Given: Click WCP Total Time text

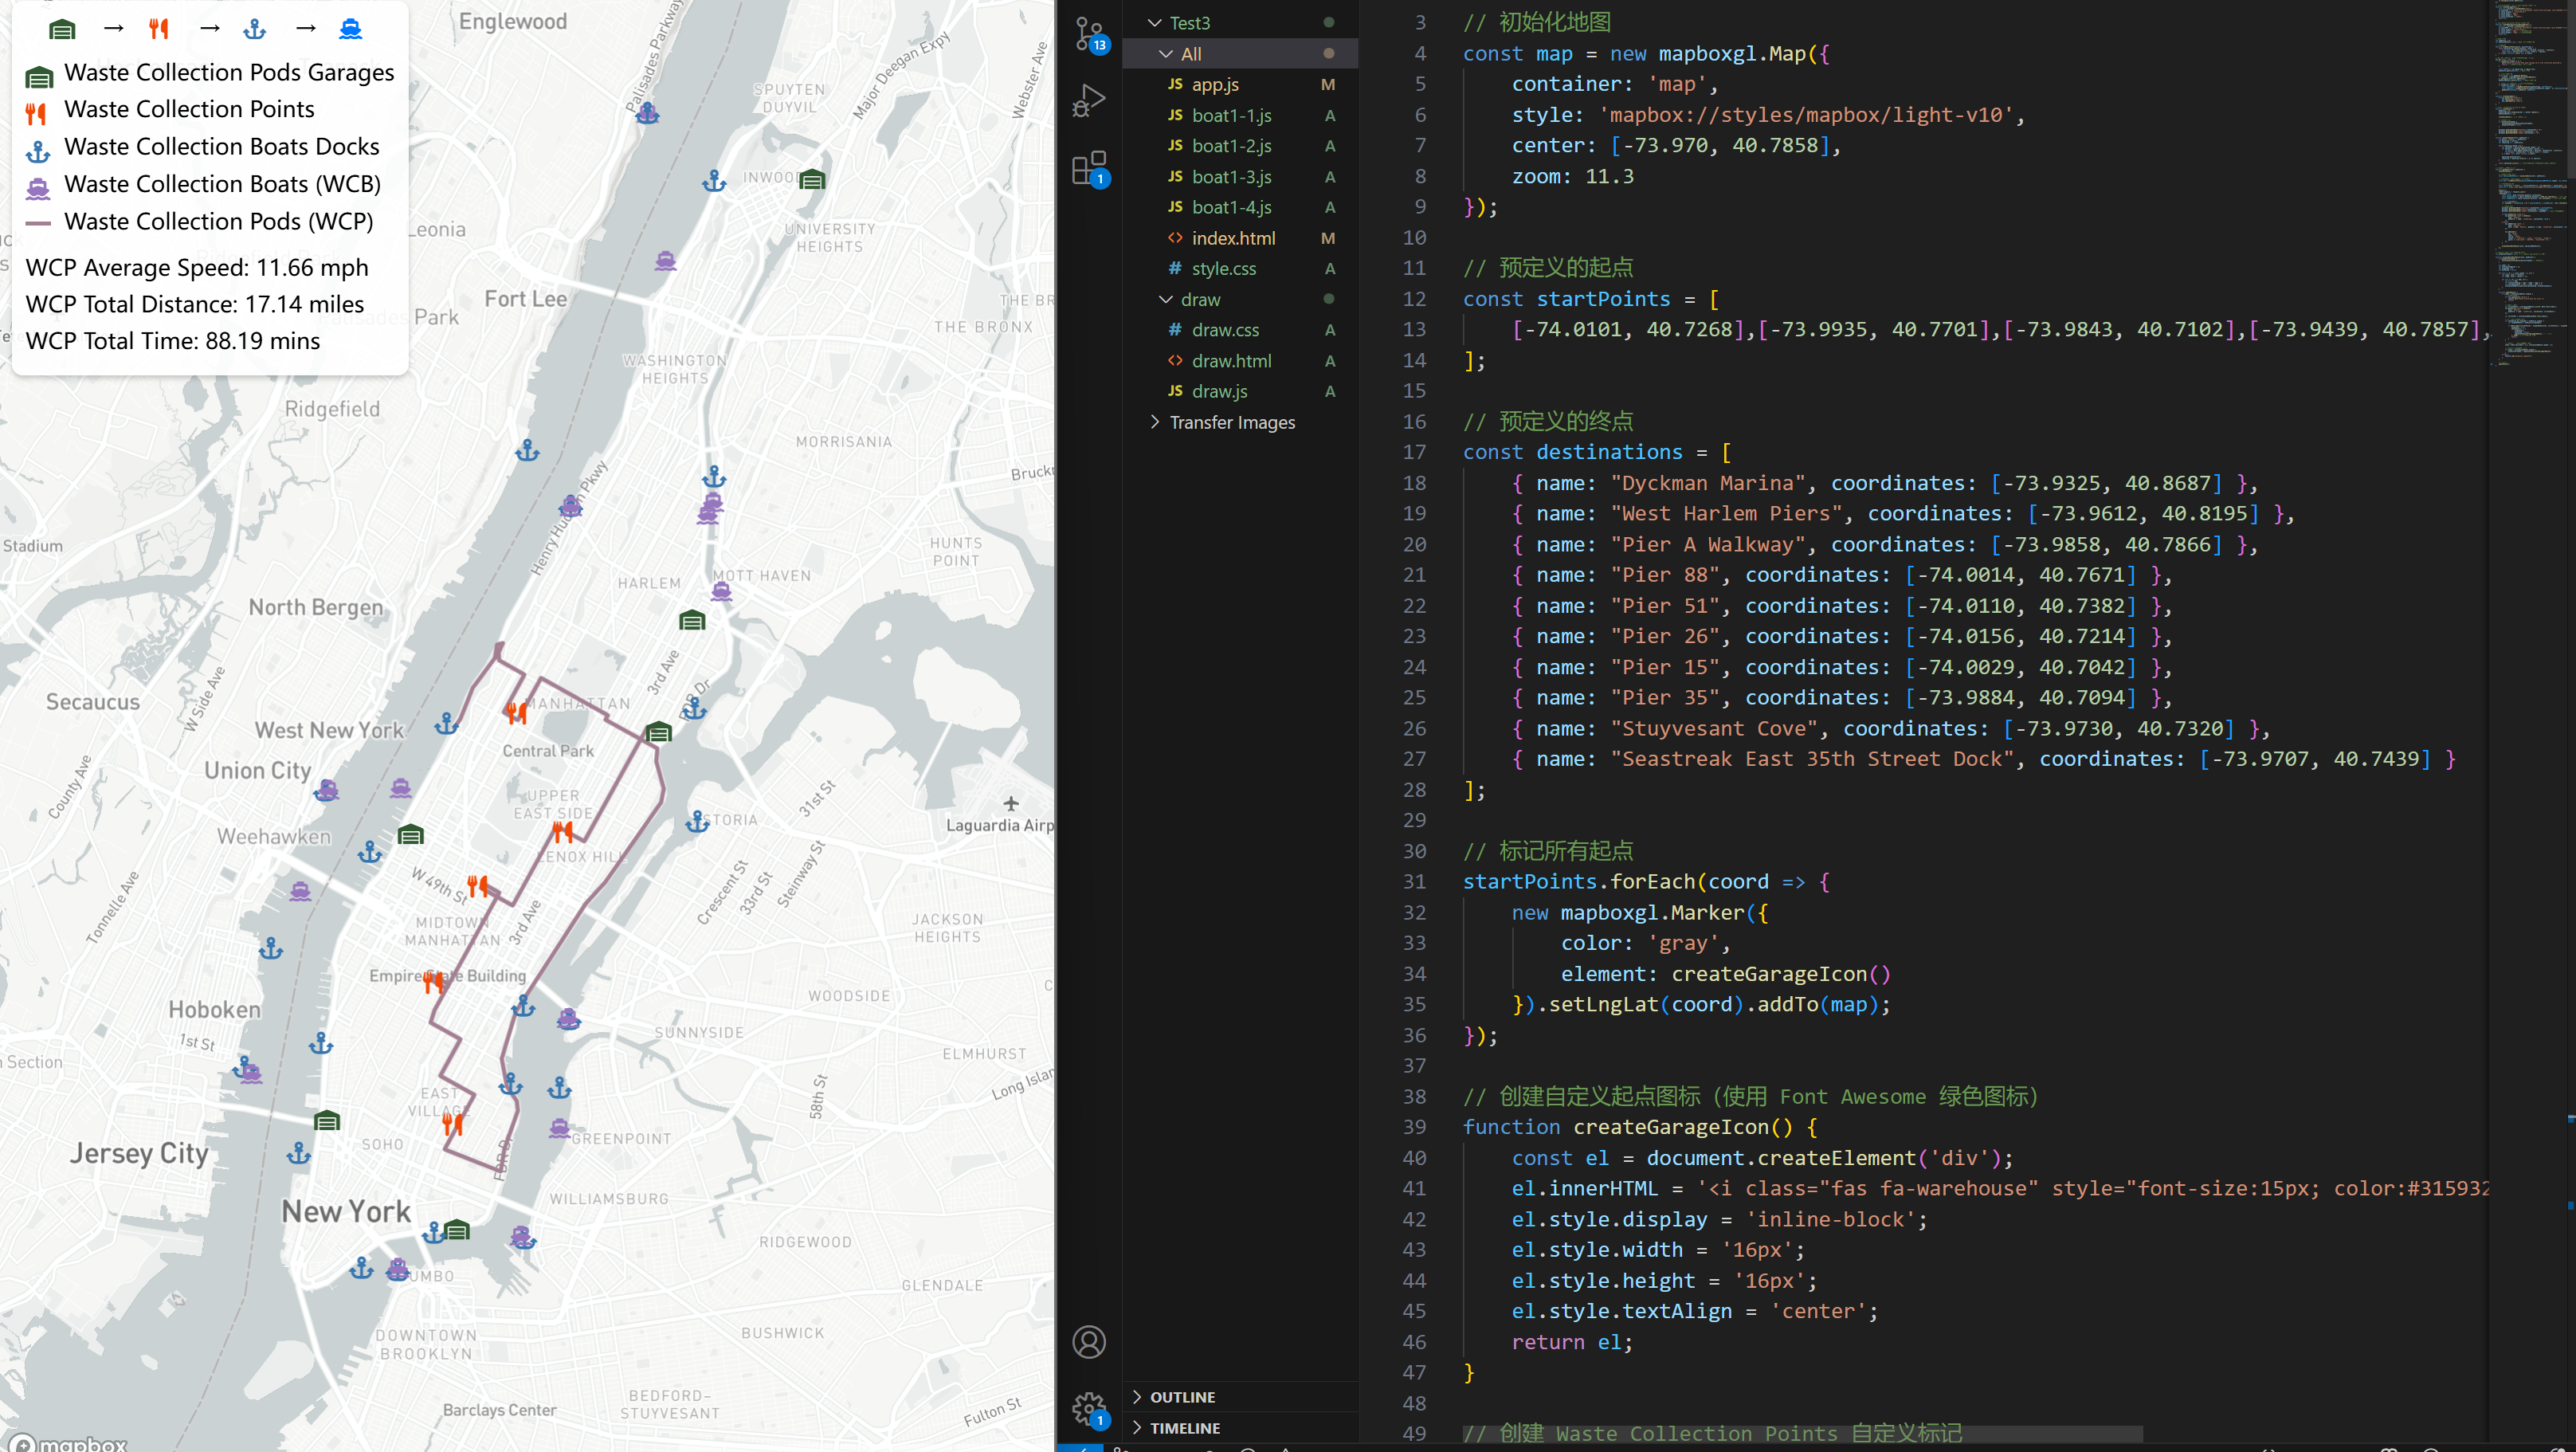Looking at the screenshot, I should coord(173,341).
